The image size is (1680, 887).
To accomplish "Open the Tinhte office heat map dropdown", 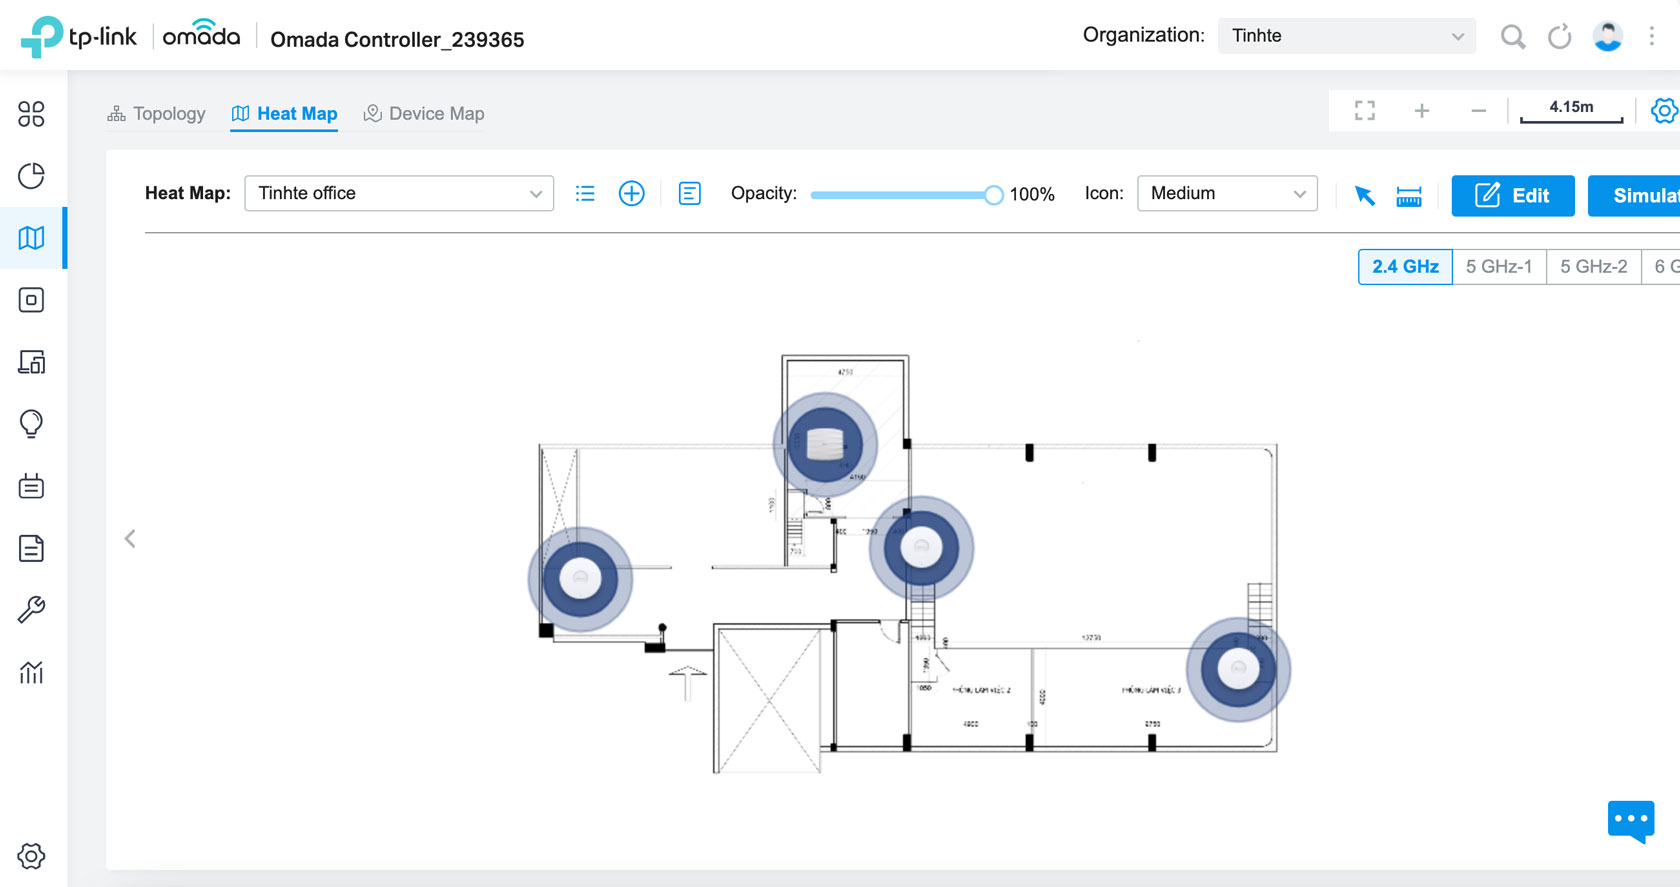I will 399,193.
